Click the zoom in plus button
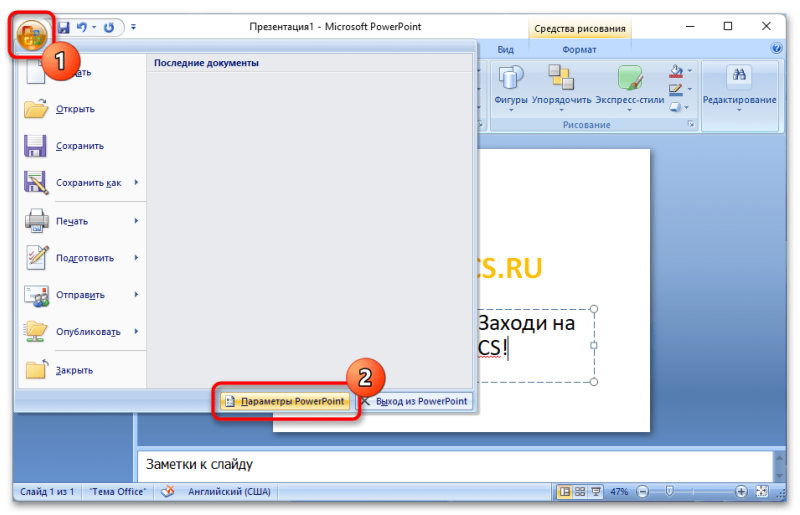Viewport: 800px width, 515px height. [741, 492]
